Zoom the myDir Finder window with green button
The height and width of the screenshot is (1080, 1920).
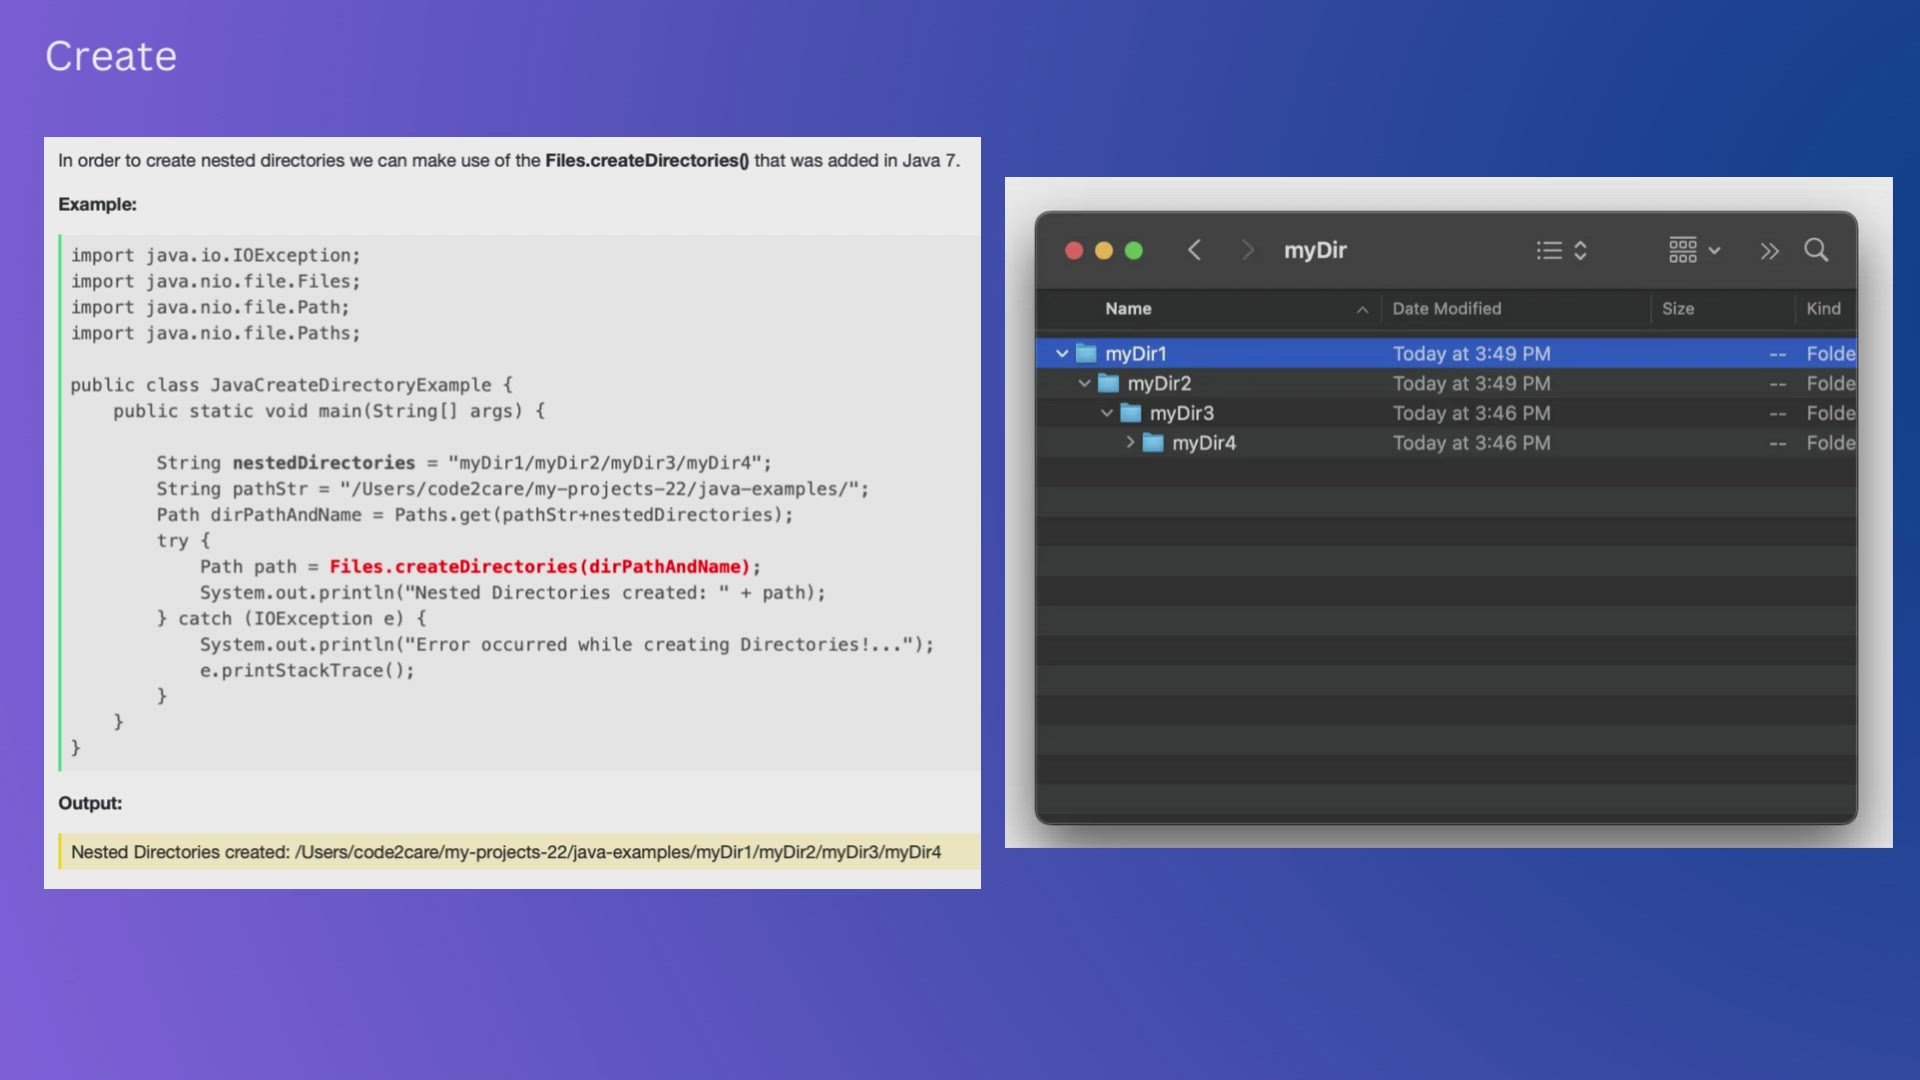click(x=1134, y=251)
